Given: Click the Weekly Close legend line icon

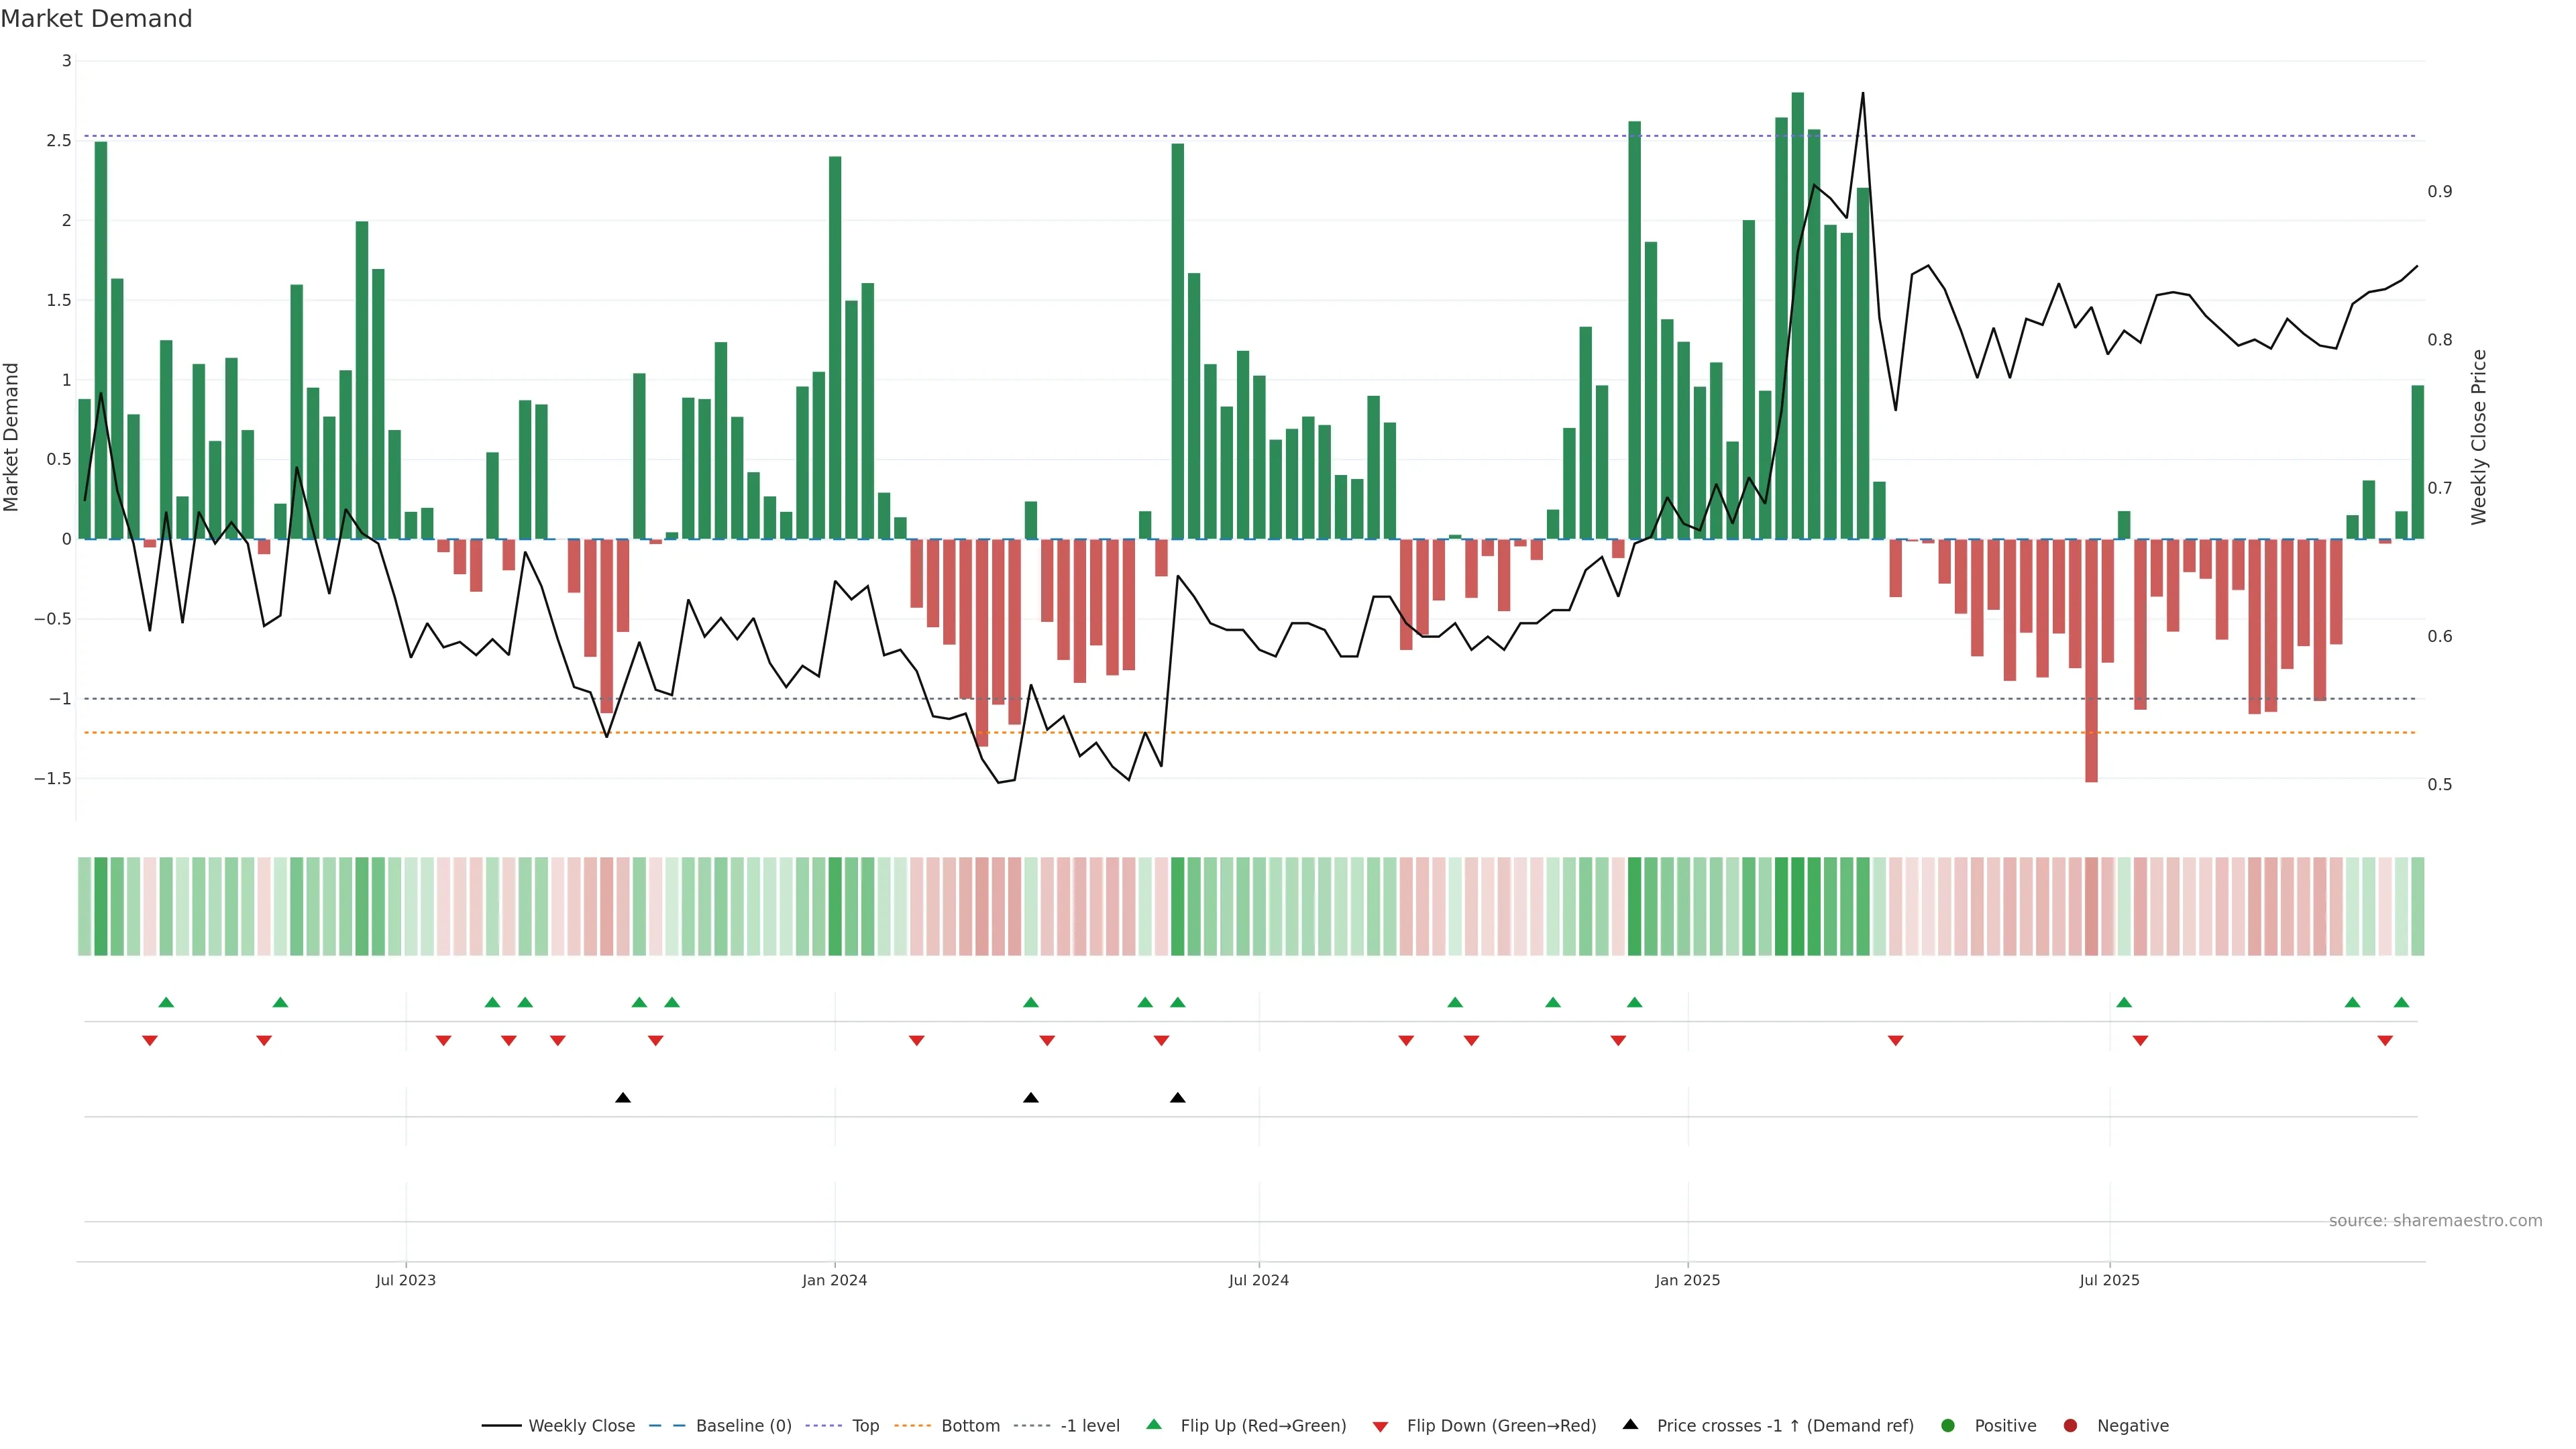Looking at the screenshot, I should [x=501, y=1426].
